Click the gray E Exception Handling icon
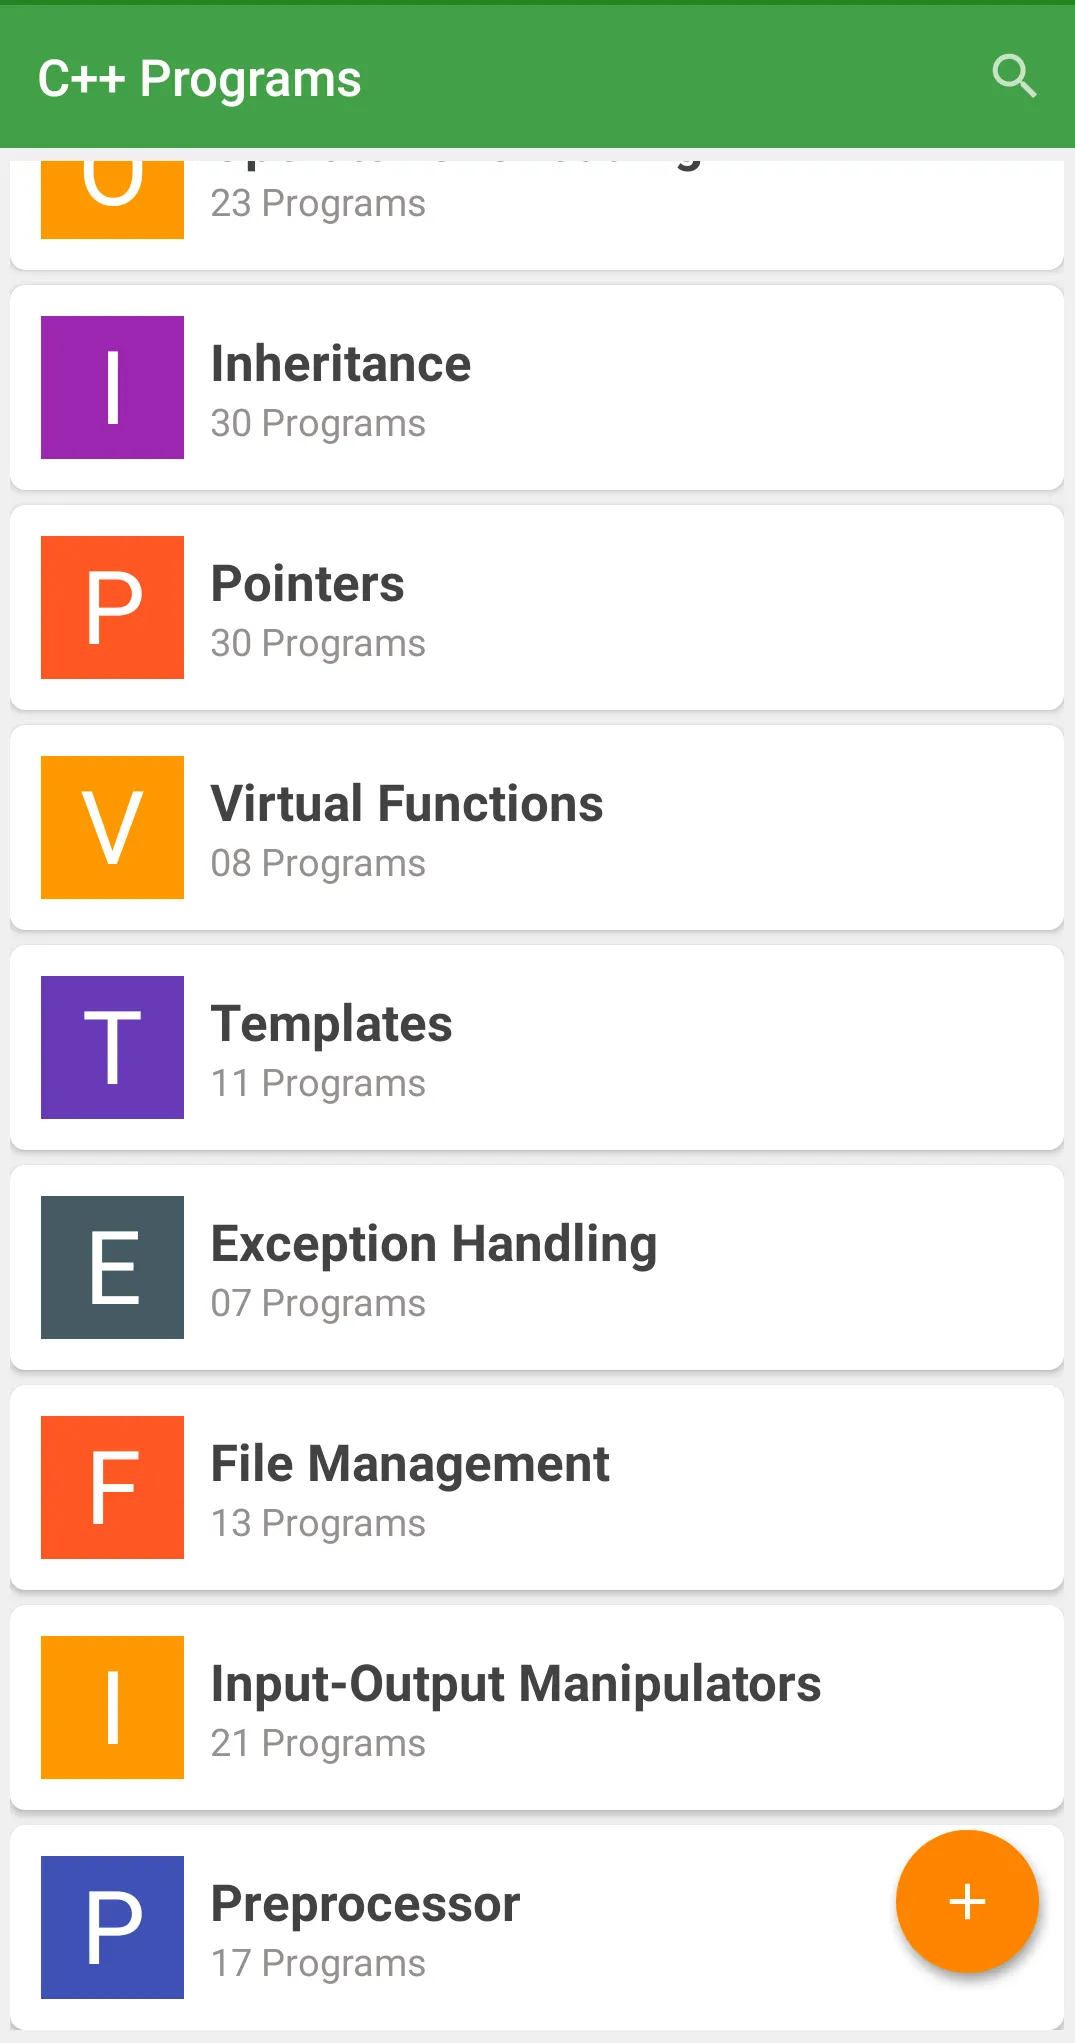The width and height of the screenshot is (1075, 2043). pos(112,1267)
